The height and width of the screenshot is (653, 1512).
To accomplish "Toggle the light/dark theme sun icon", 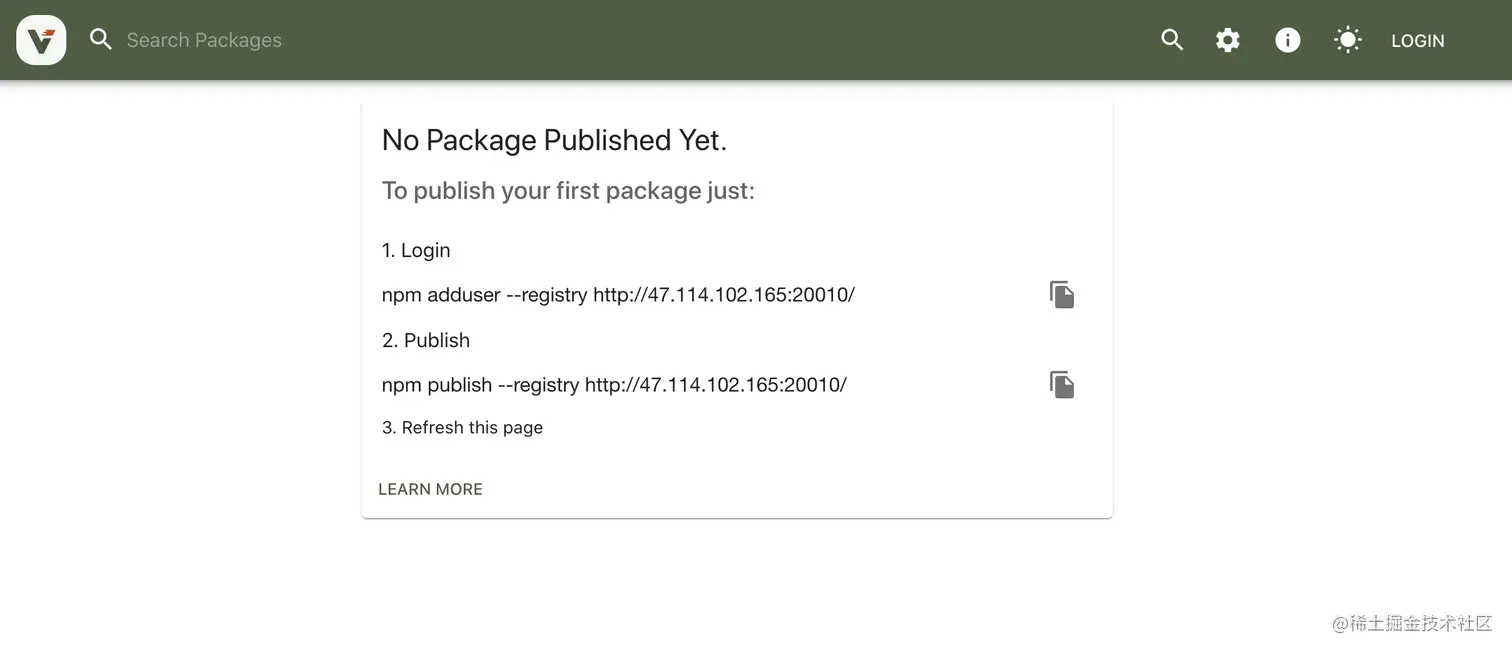I will (x=1348, y=40).
